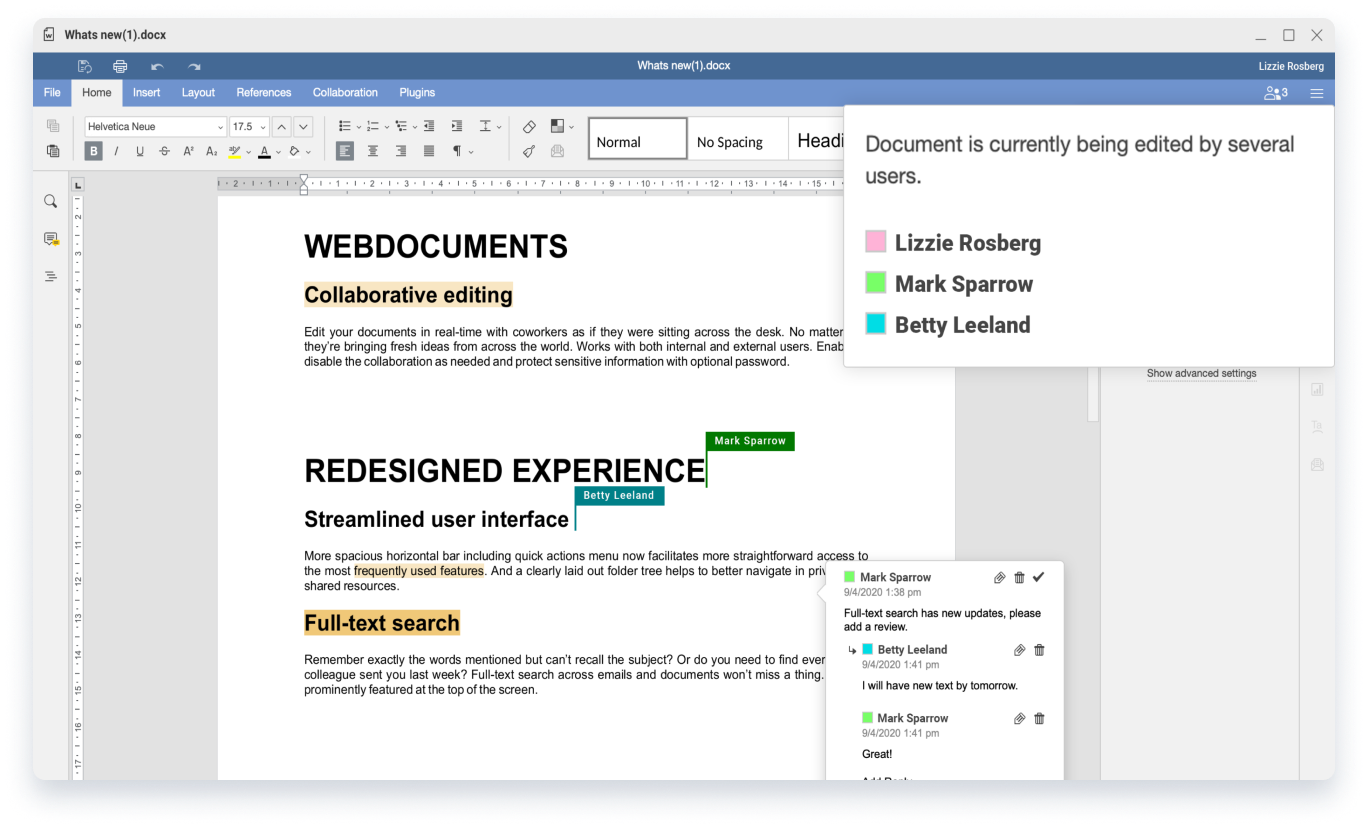
Task: Click Show advanced settings link
Action: click(x=1201, y=373)
